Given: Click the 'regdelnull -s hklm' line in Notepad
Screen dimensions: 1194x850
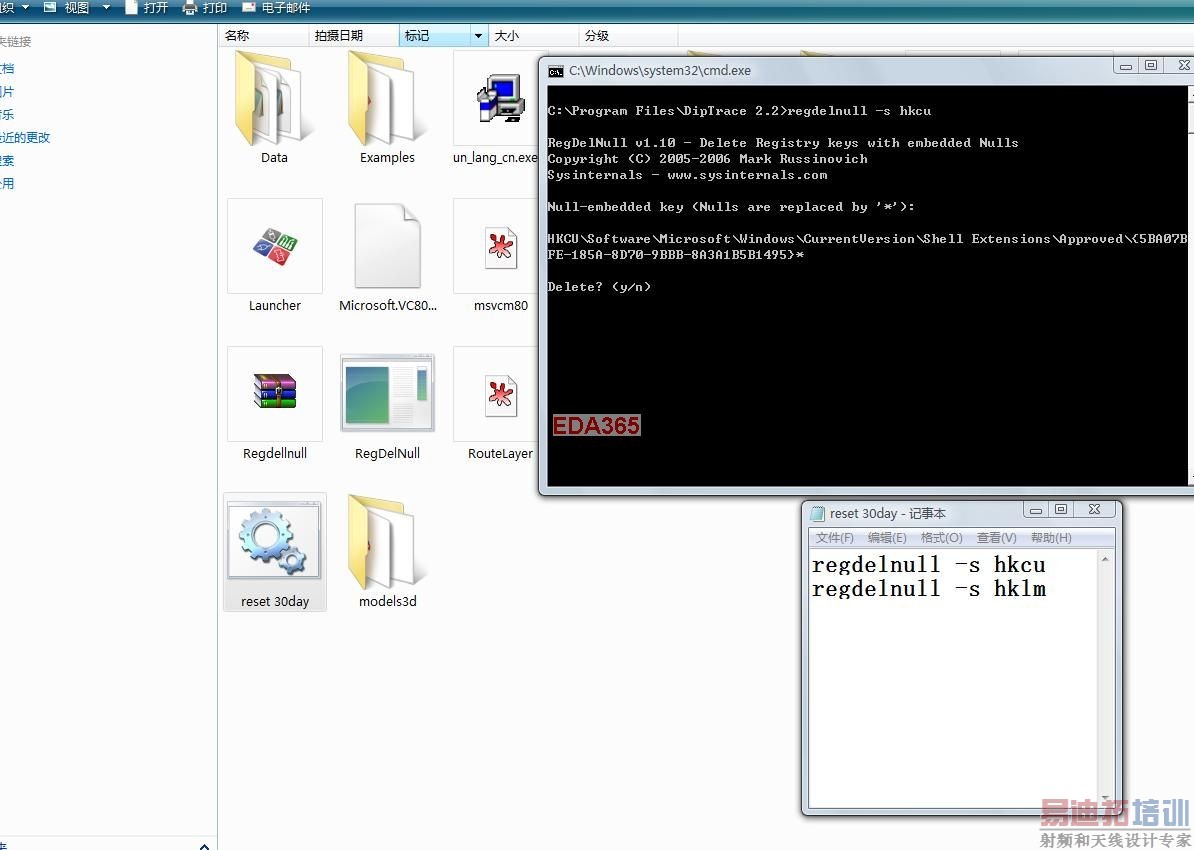Looking at the screenshot, I should point(928,589).
